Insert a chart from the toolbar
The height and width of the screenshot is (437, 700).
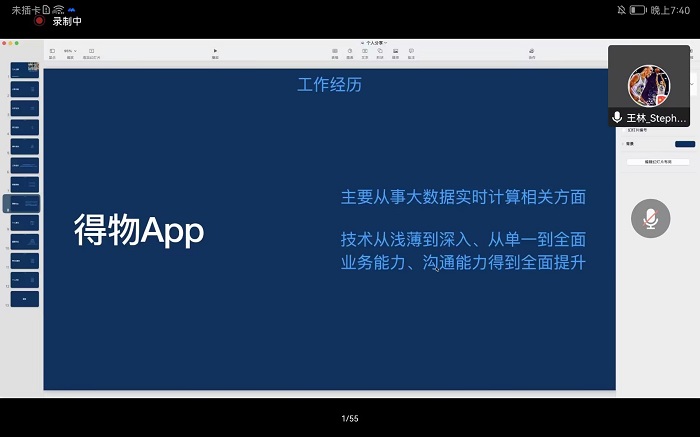(349, 51)
